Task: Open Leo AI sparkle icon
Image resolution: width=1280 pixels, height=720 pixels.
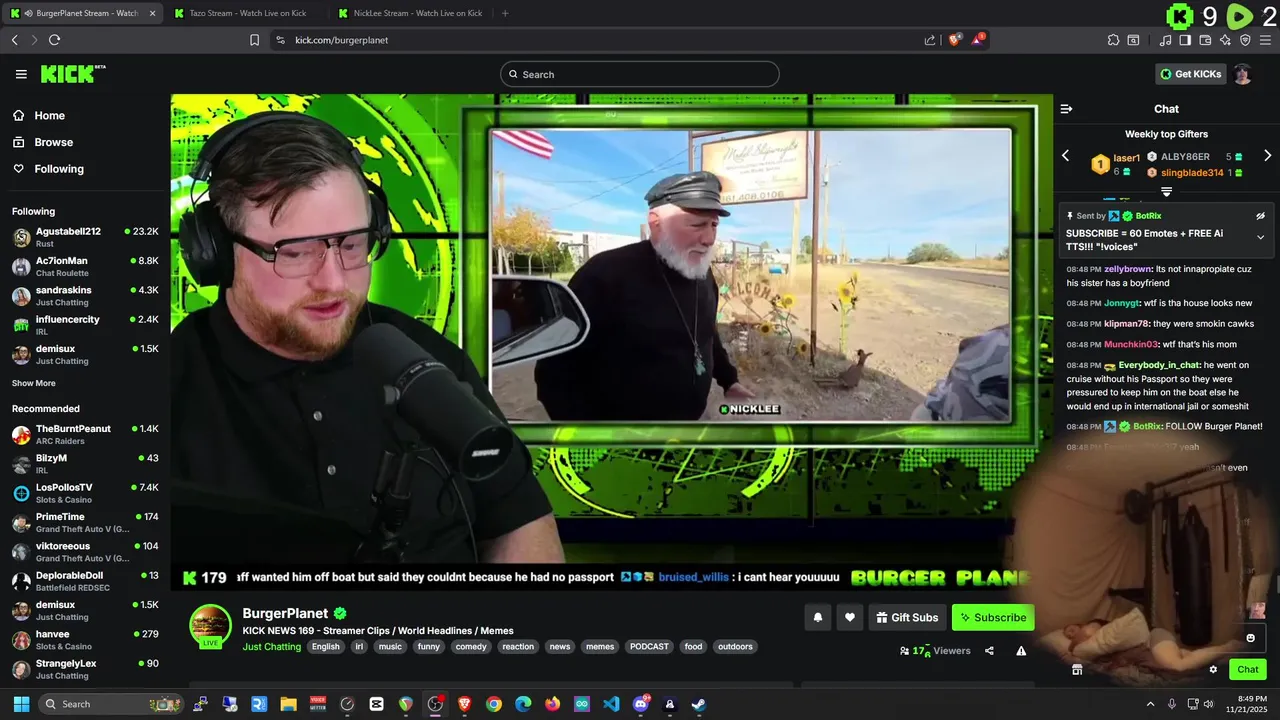Action: point(1225,40)
